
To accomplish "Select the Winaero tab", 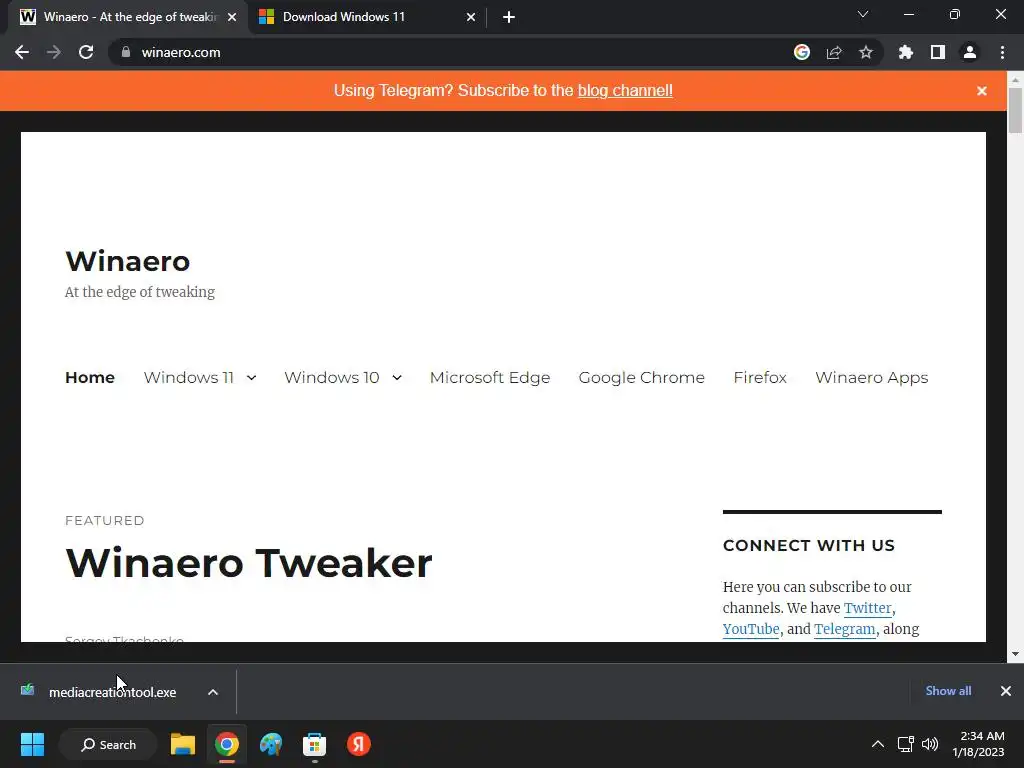I will (129, 17).
